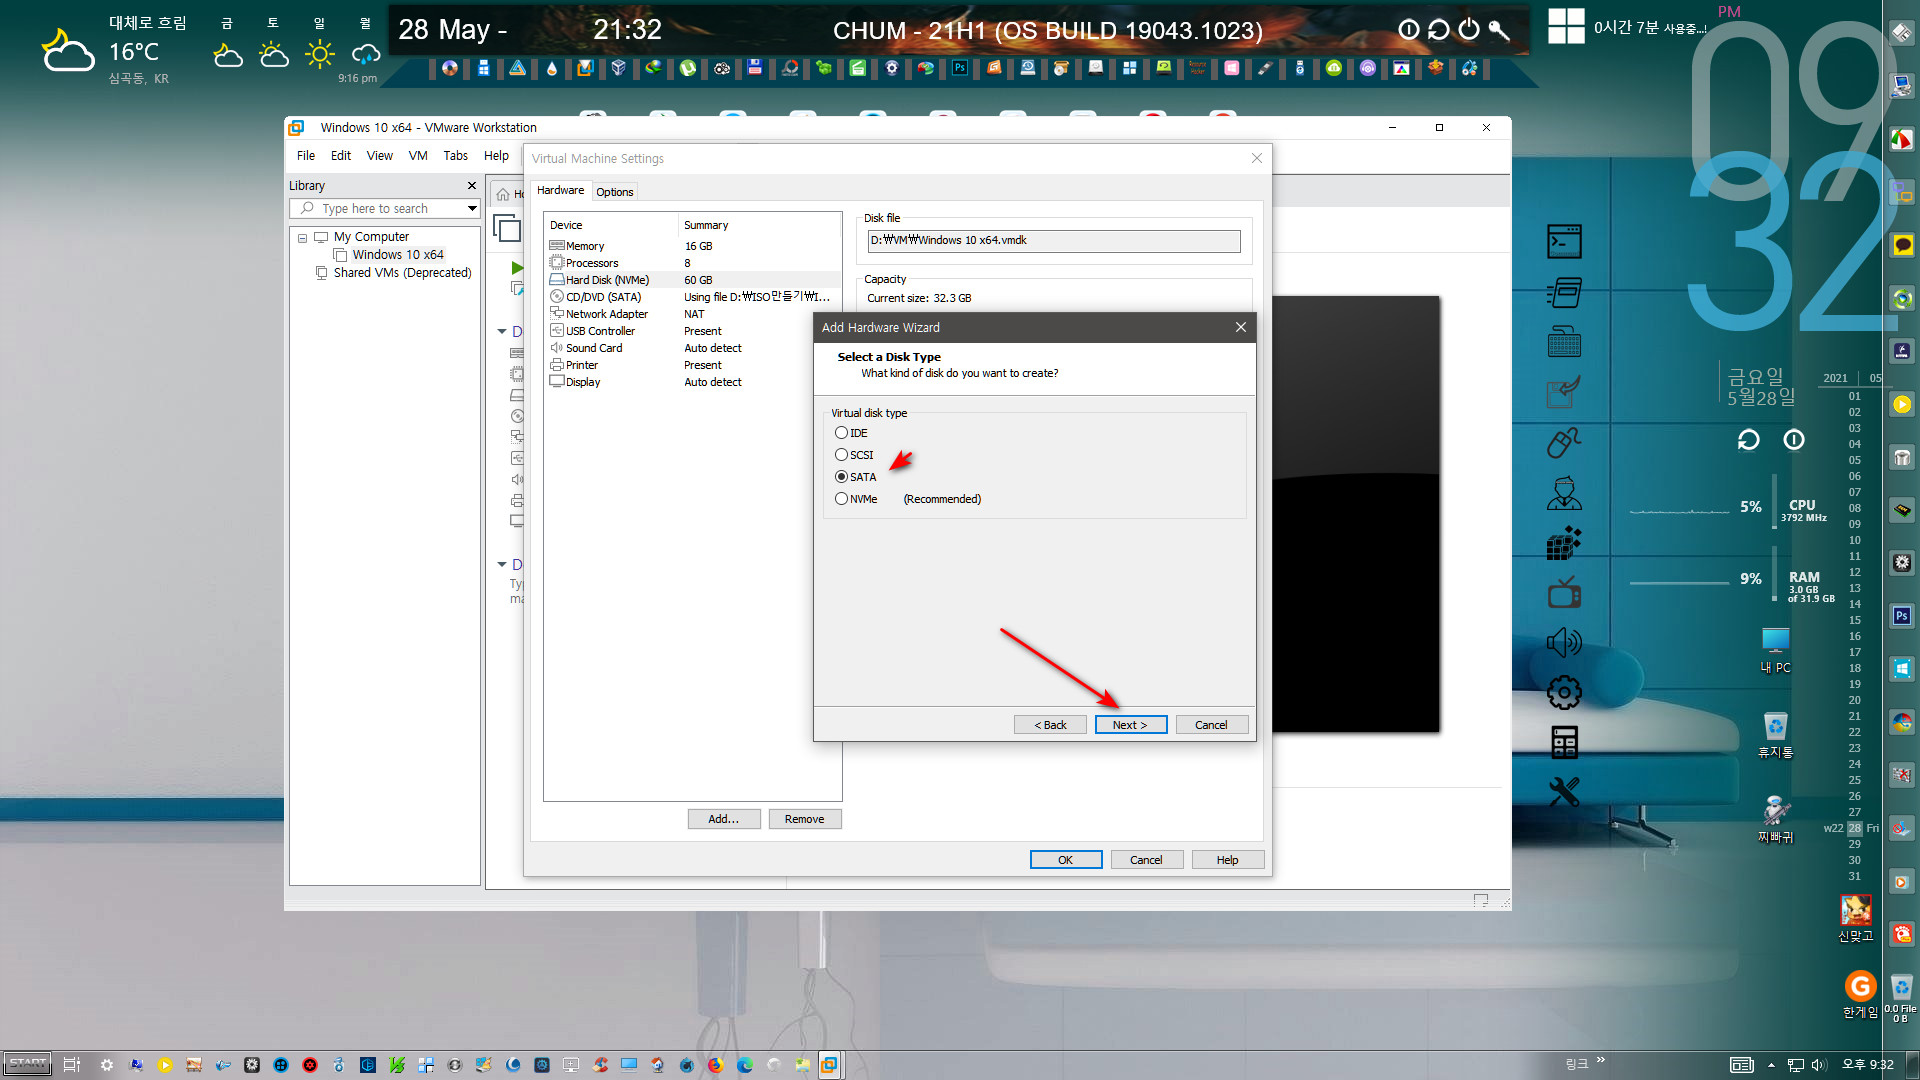
Task: Select the SATA disk type radio button
Action: click(x=841, y=477)
